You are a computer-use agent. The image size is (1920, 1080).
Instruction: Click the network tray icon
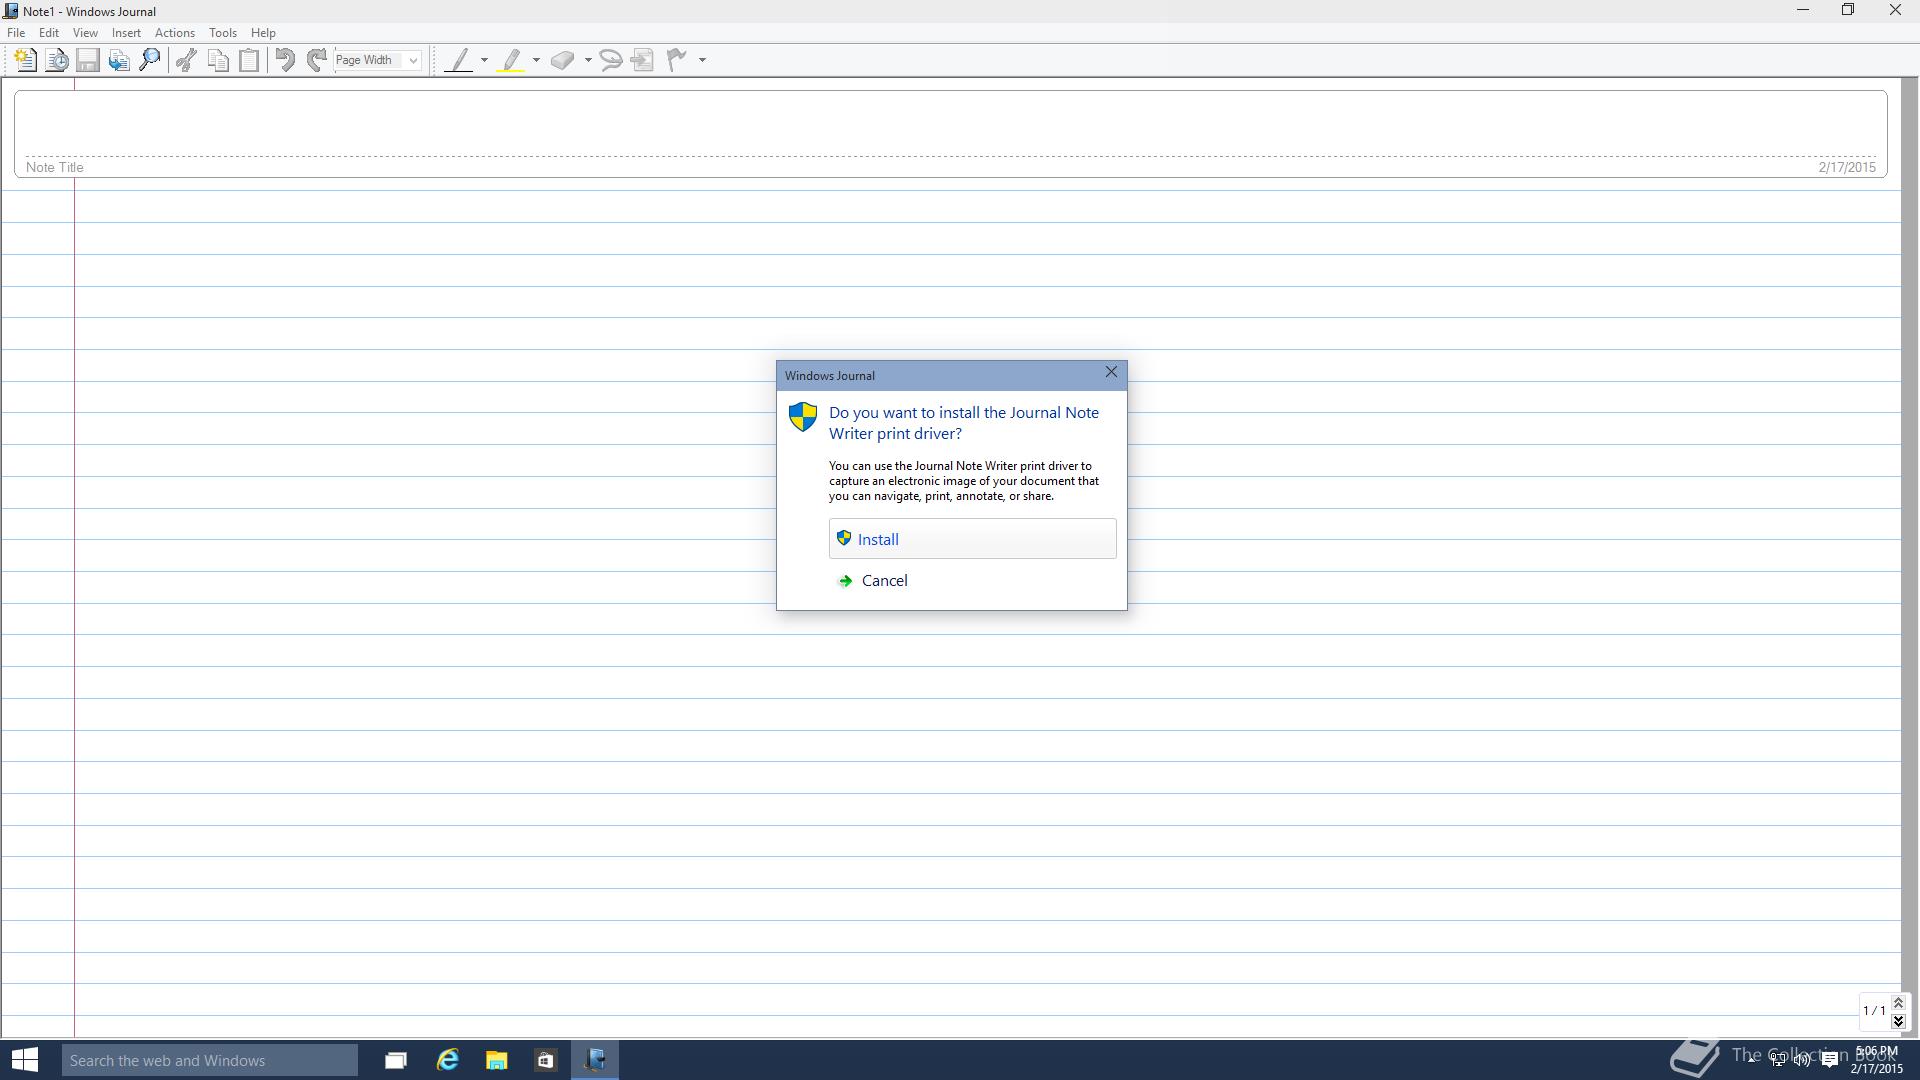[1777, 1060]
